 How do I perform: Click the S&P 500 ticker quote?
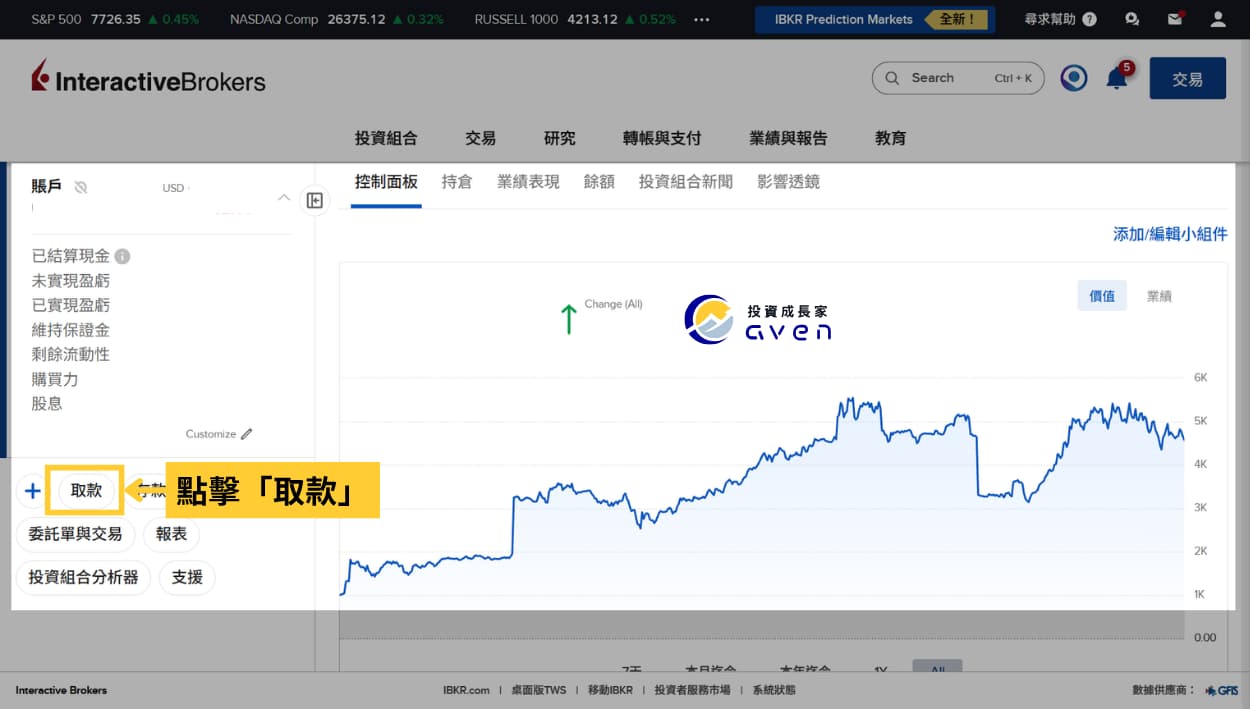(115, 19)
